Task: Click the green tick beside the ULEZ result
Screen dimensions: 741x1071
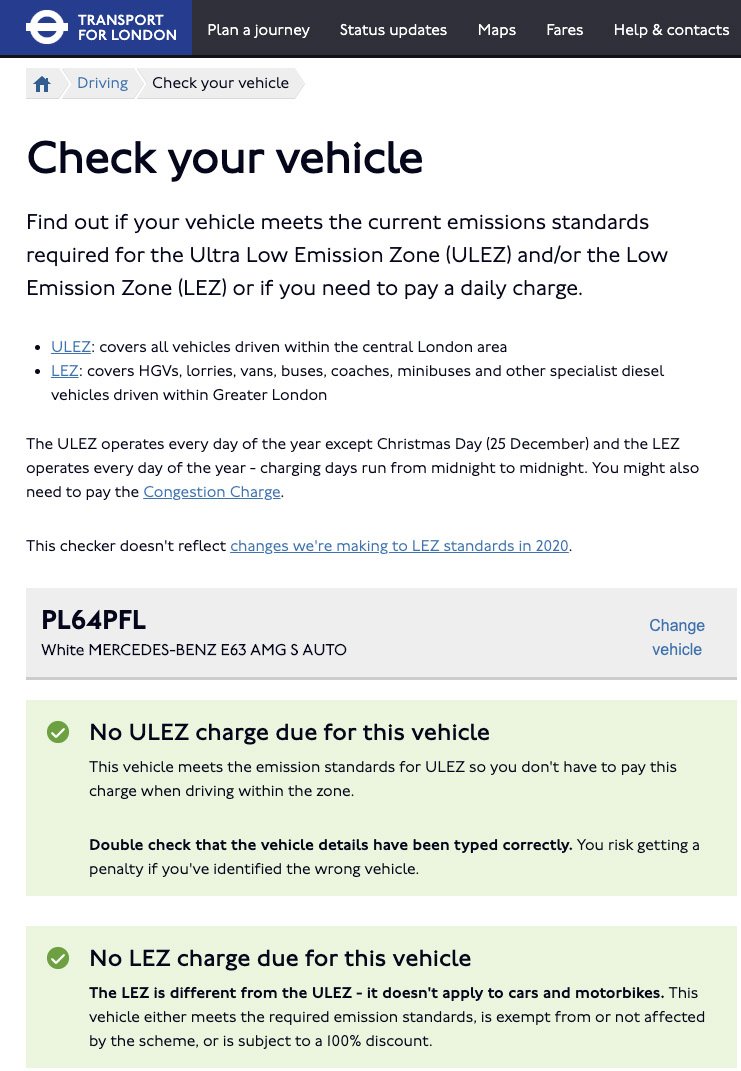Action: (x=58, y=733)
